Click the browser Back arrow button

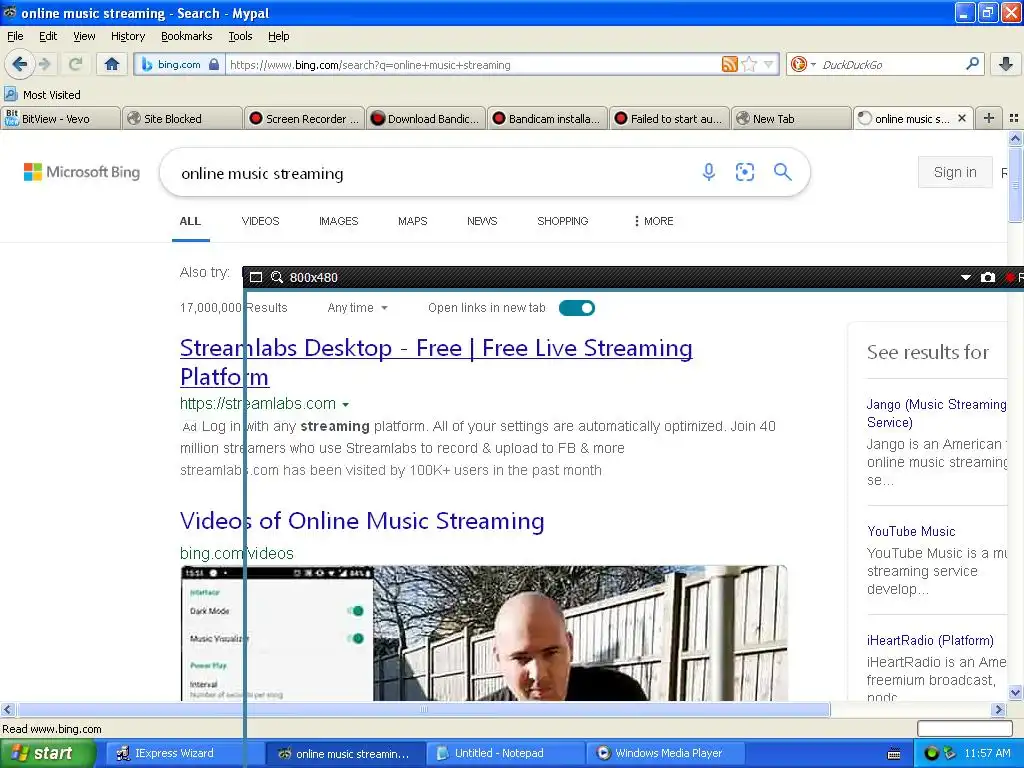(x=19, y=65)
